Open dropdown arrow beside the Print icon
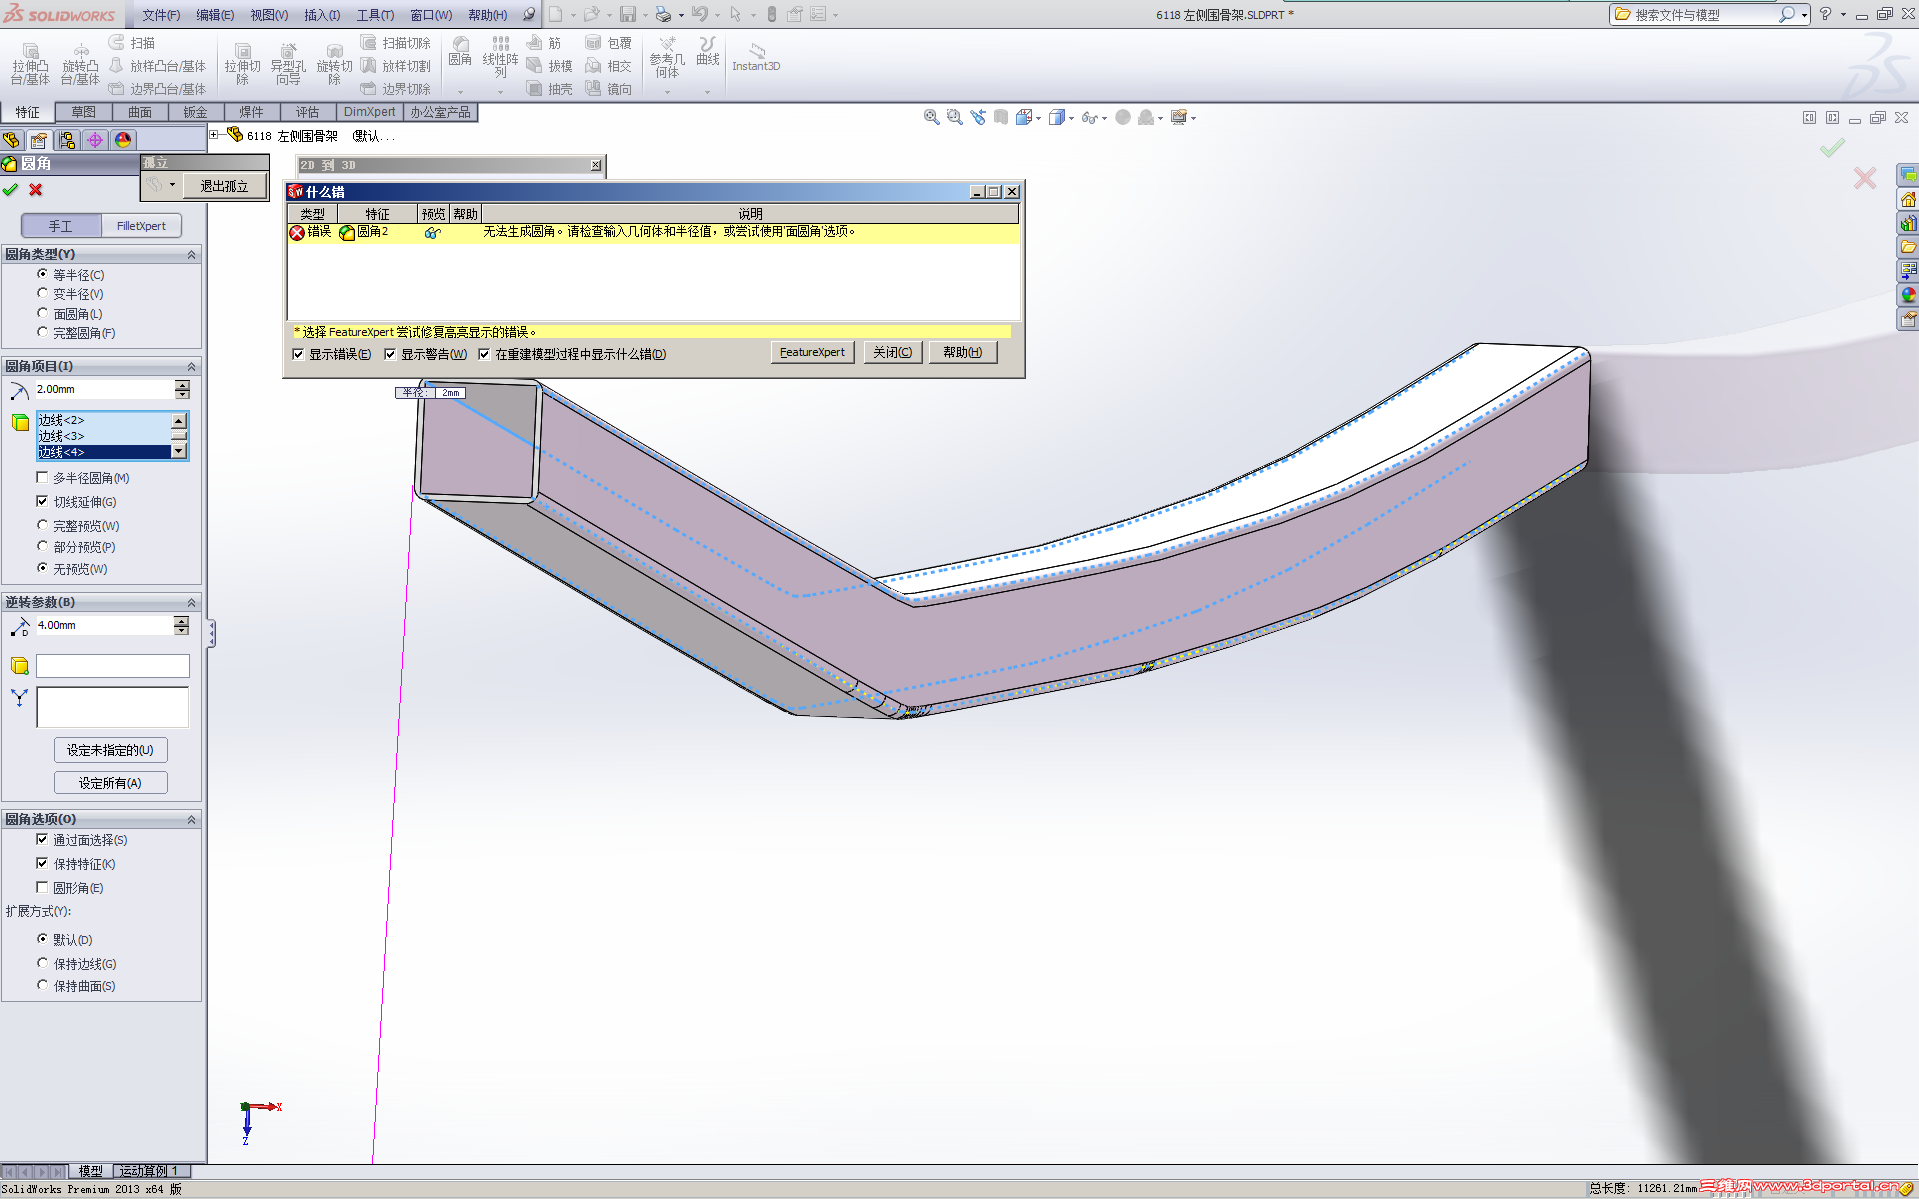 click(681, 15)
